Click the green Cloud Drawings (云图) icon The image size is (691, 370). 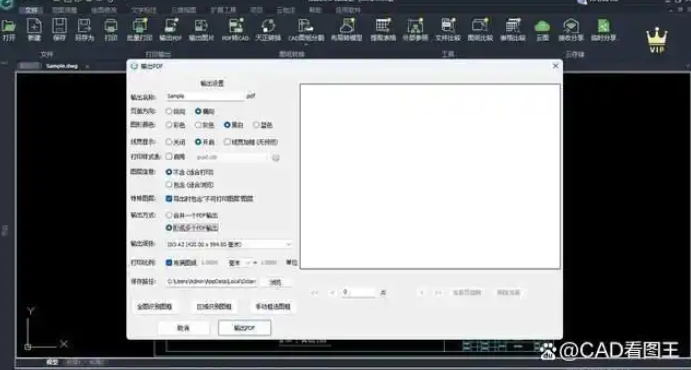click(x=542, y=26)
